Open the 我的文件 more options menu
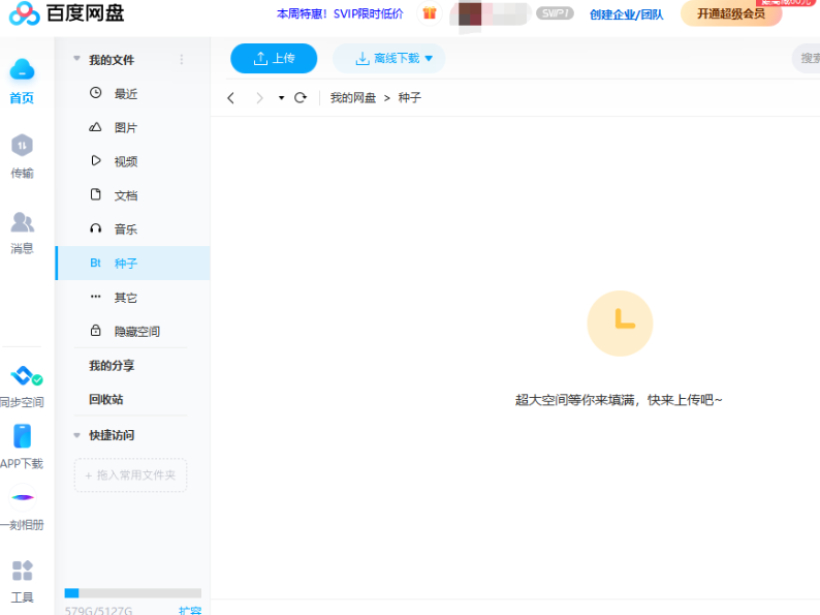820x615 pixels. (181, 59)
